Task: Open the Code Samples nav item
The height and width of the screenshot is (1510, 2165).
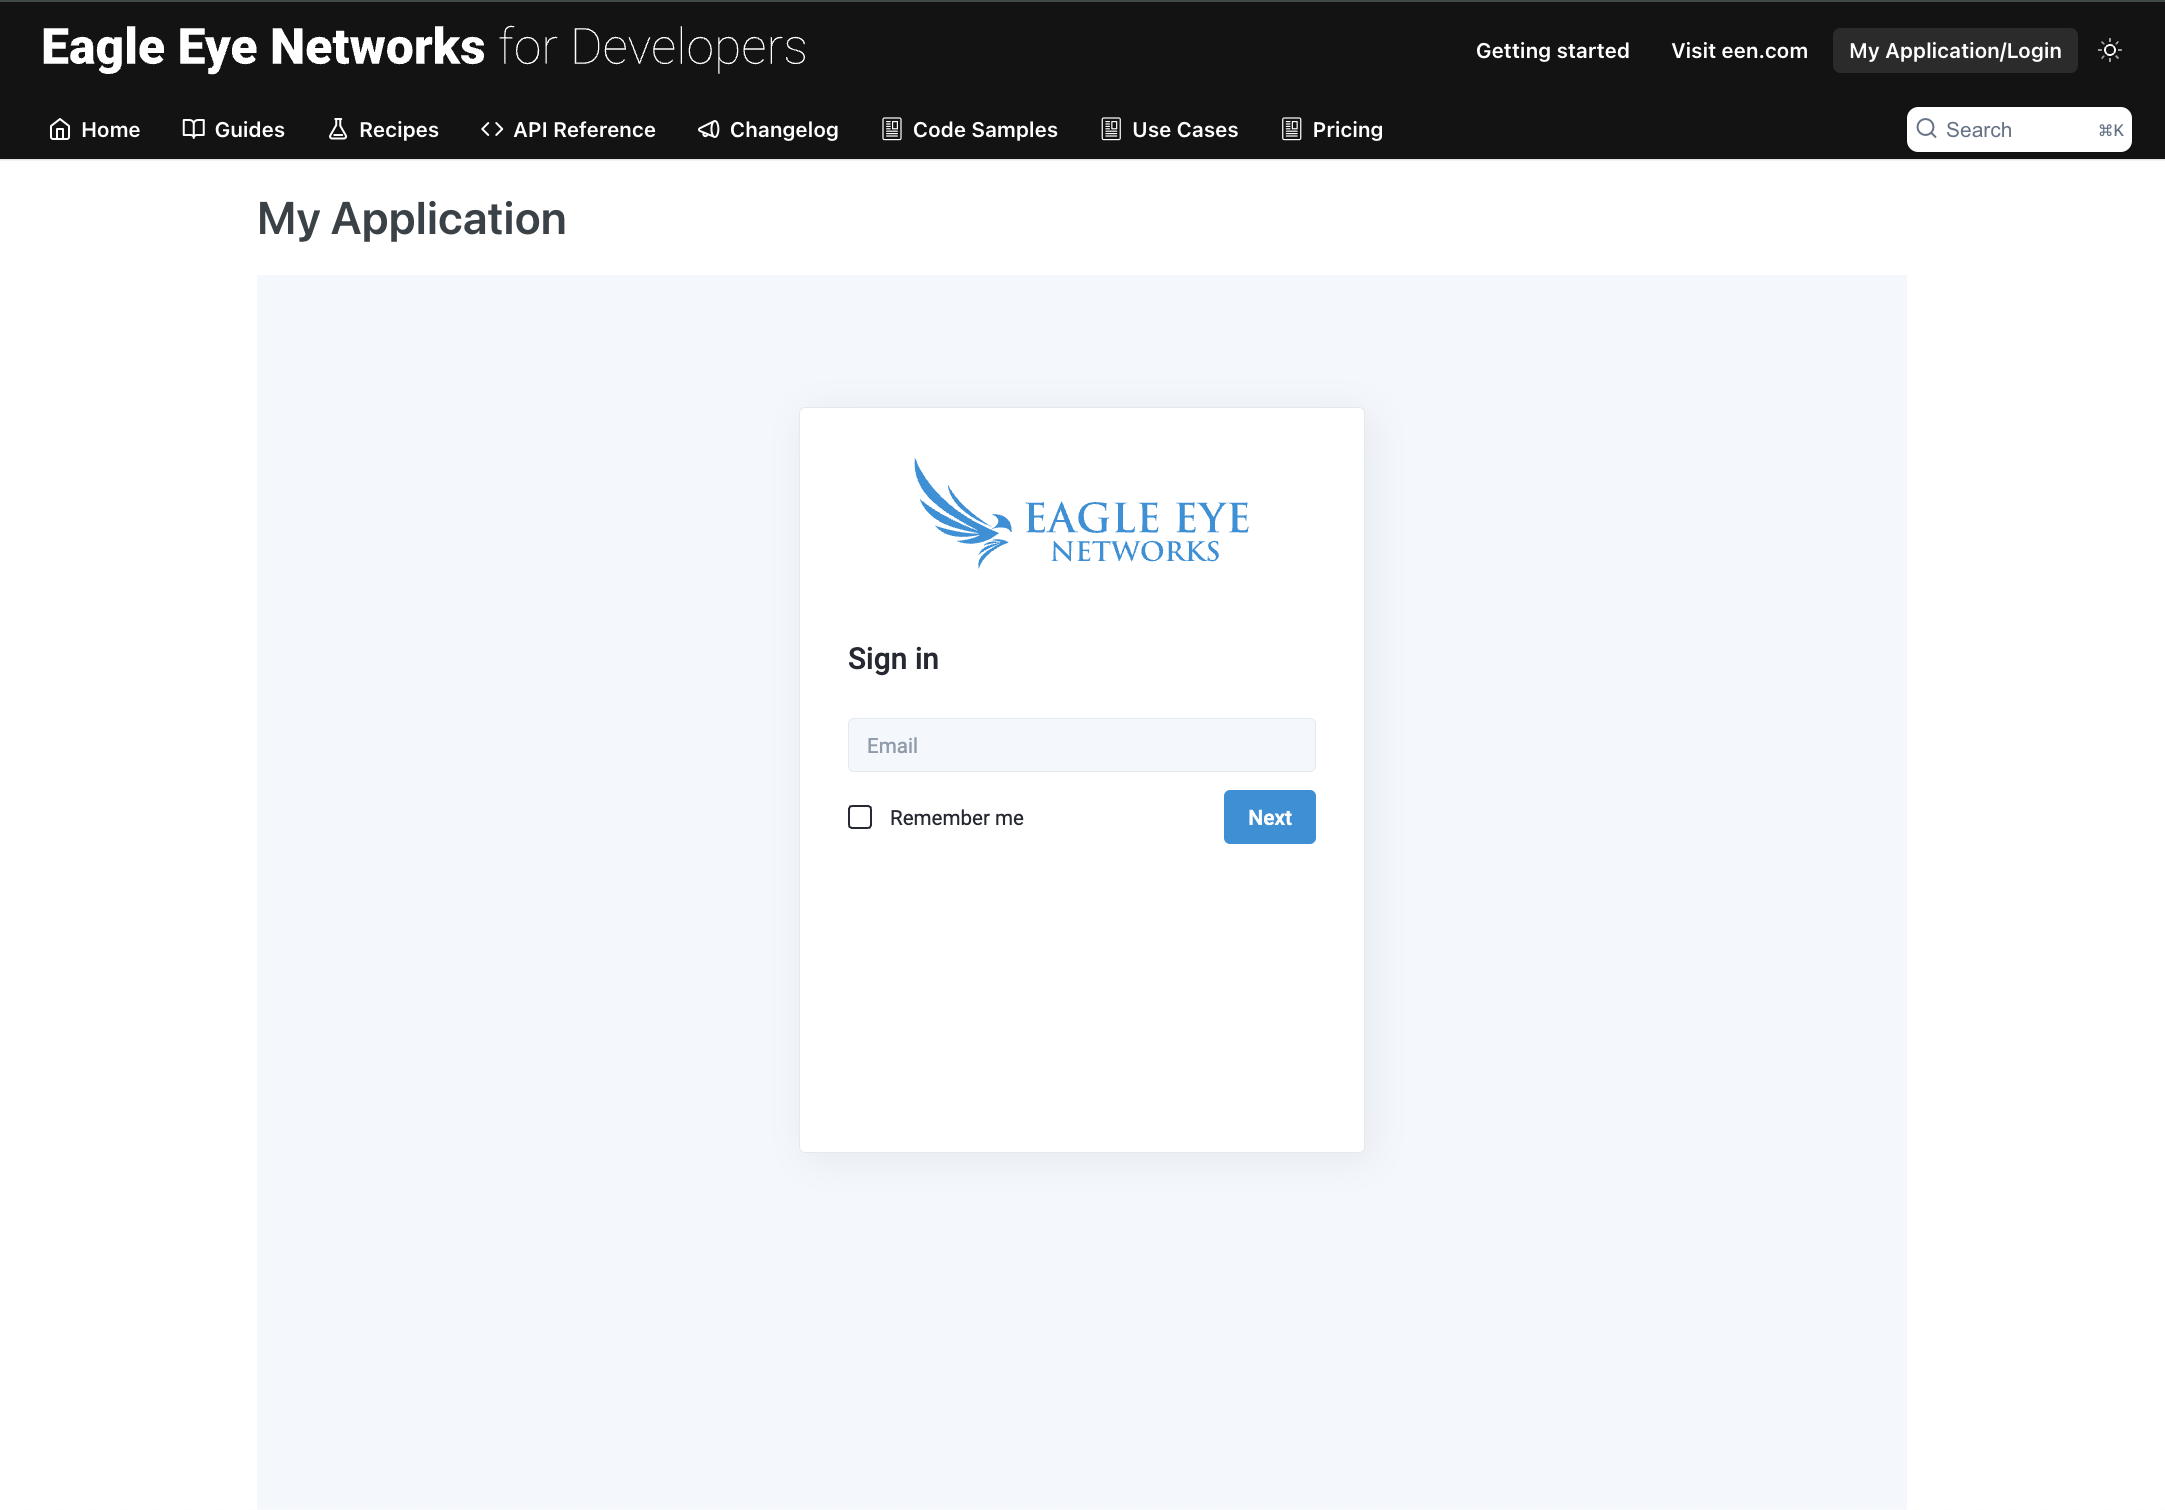Action: pyautogui.click(x=970, y=129)
